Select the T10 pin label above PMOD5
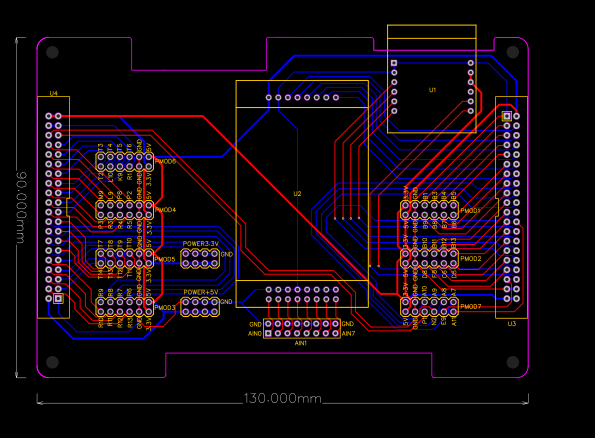The image size is (595, 438). click(x=129, y=242)
